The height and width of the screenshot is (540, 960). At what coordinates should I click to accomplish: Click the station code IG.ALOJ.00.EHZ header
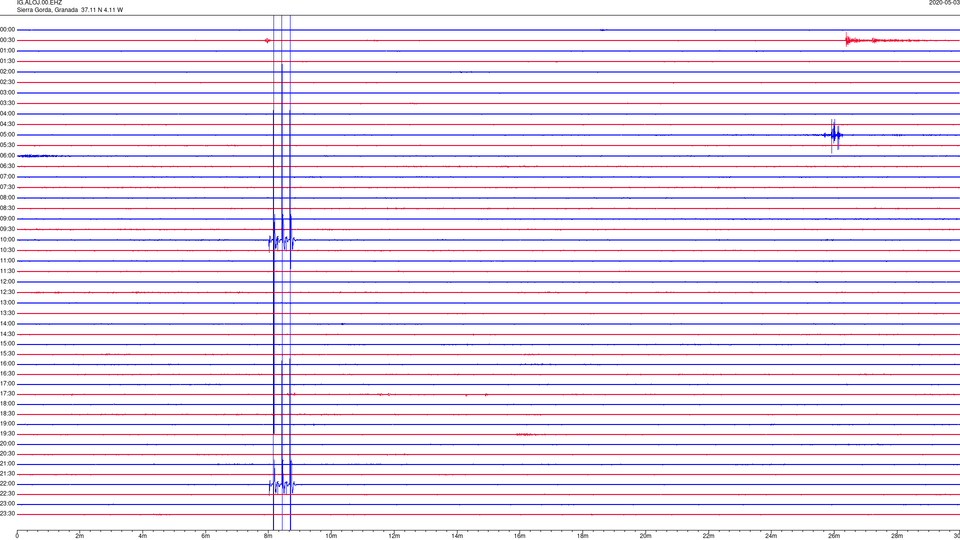point(39,3)
